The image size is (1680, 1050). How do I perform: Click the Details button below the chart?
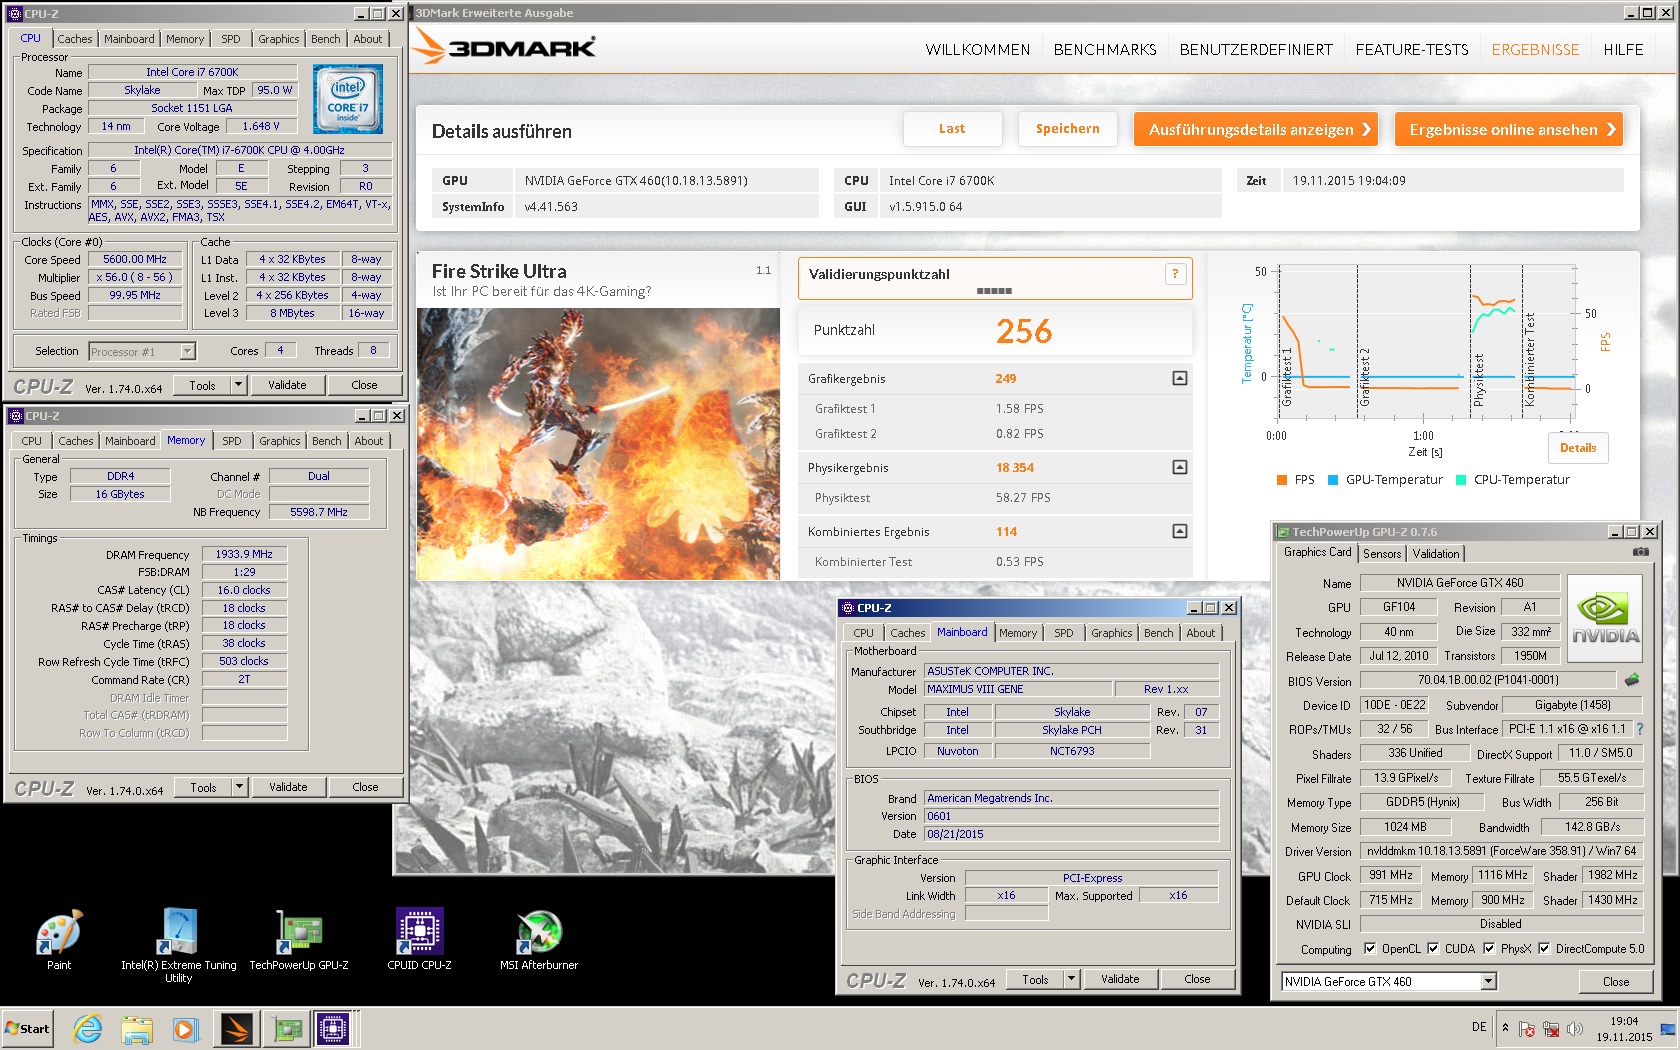click(1578, 448)
